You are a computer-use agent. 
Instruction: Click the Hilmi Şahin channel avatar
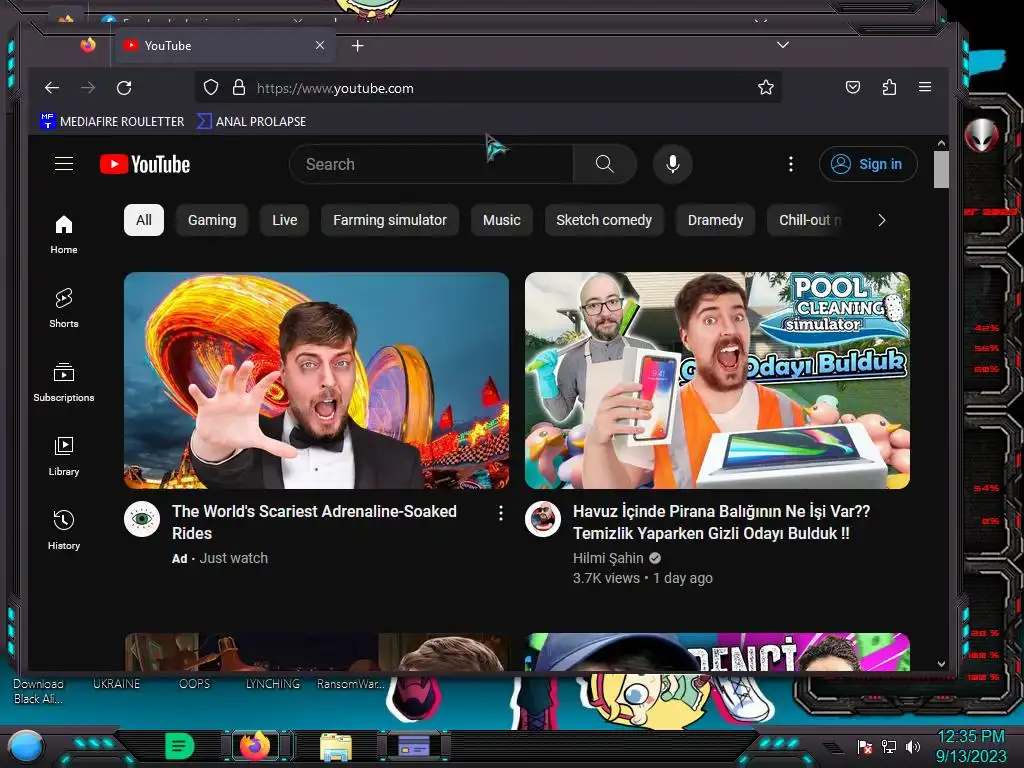coord(543,519)
